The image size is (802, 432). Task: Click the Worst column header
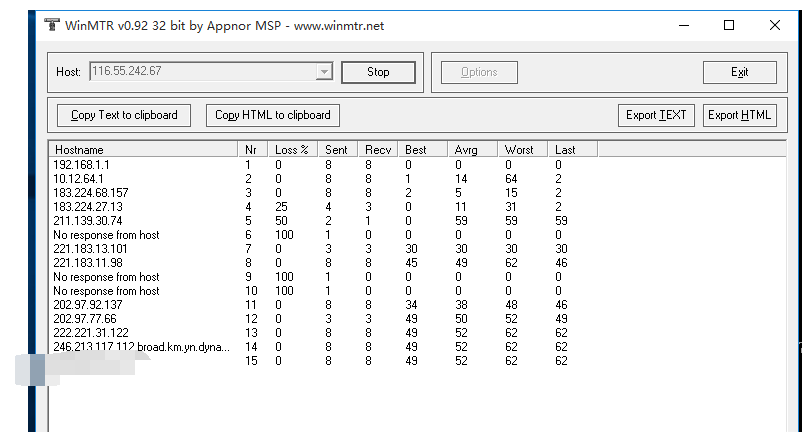(523, 150)
